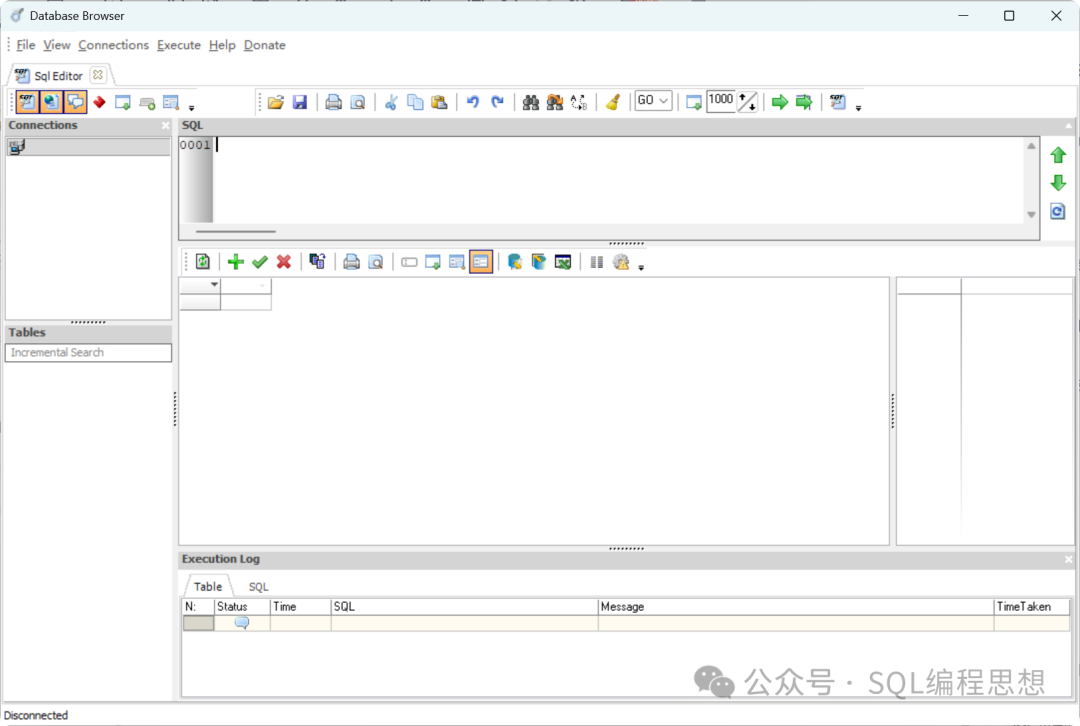Click the Incremental Search field

point(88,353)
